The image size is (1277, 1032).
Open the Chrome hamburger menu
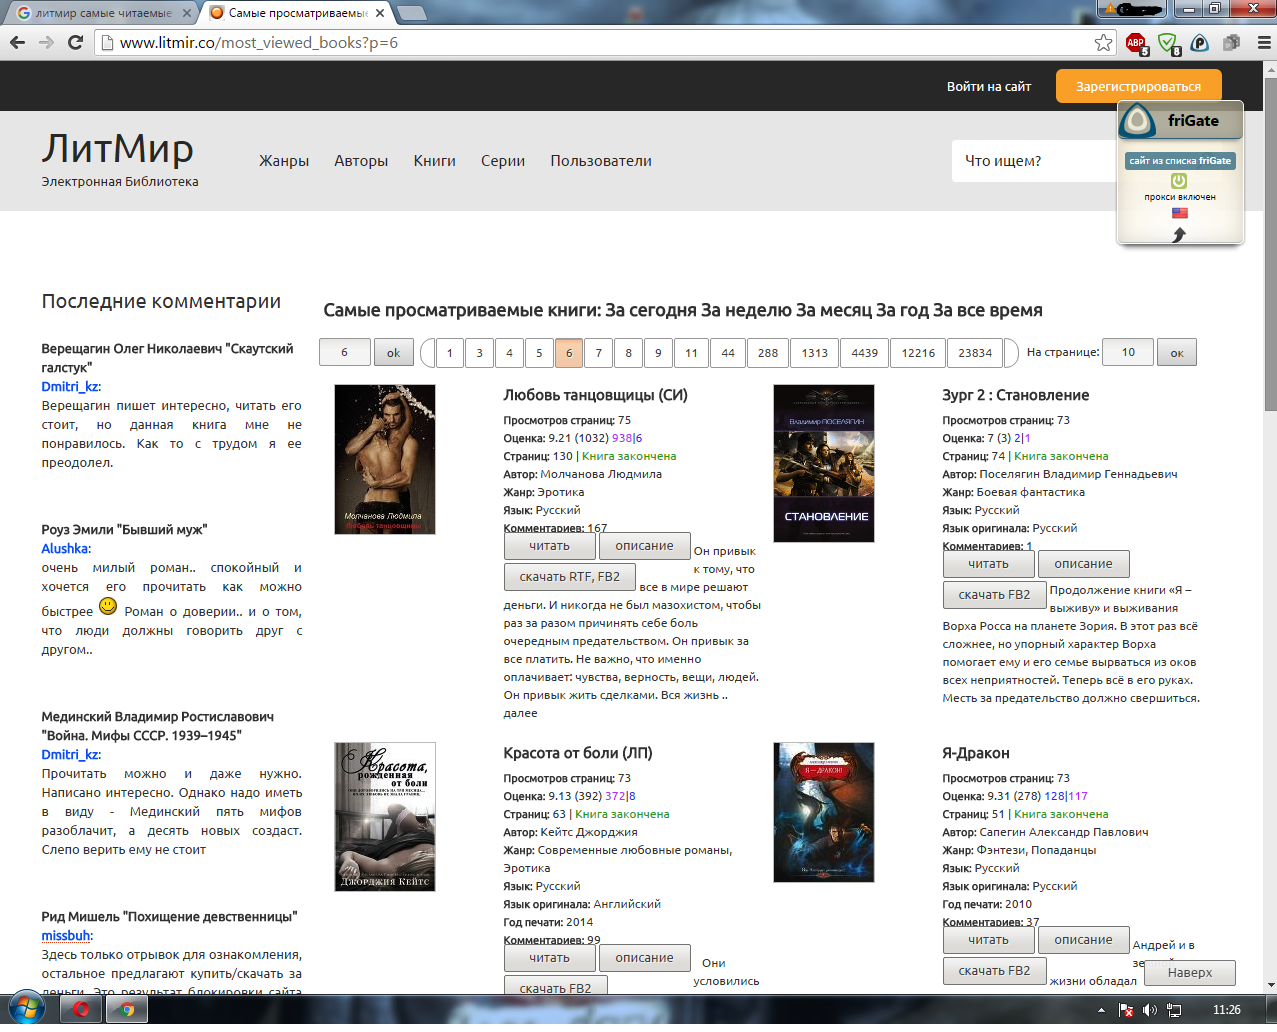(x=1263, y=42)
